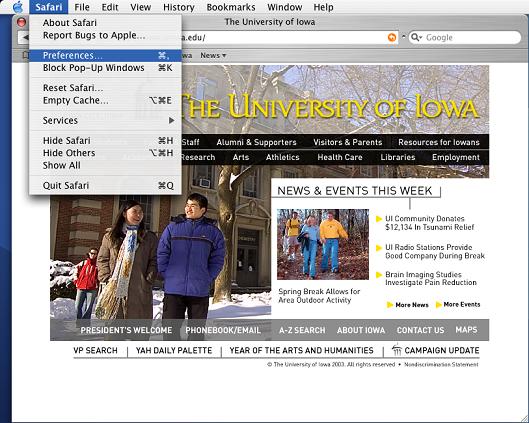Viewport: 529px width, 423px height.
Task: Choose Reset Safari menu item
Action: pyautogui.click(x=105, y=88)
